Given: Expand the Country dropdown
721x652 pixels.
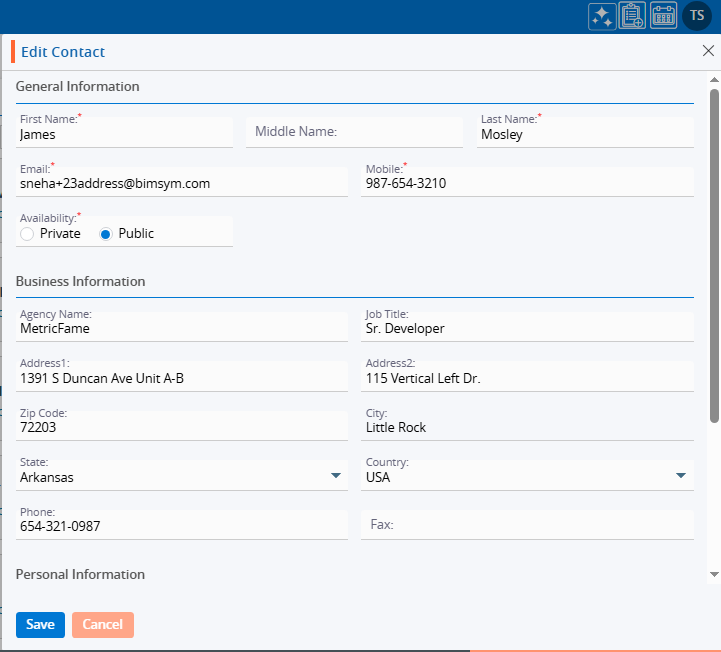Looking at the screenshot, I should click(x=681, y=476).
